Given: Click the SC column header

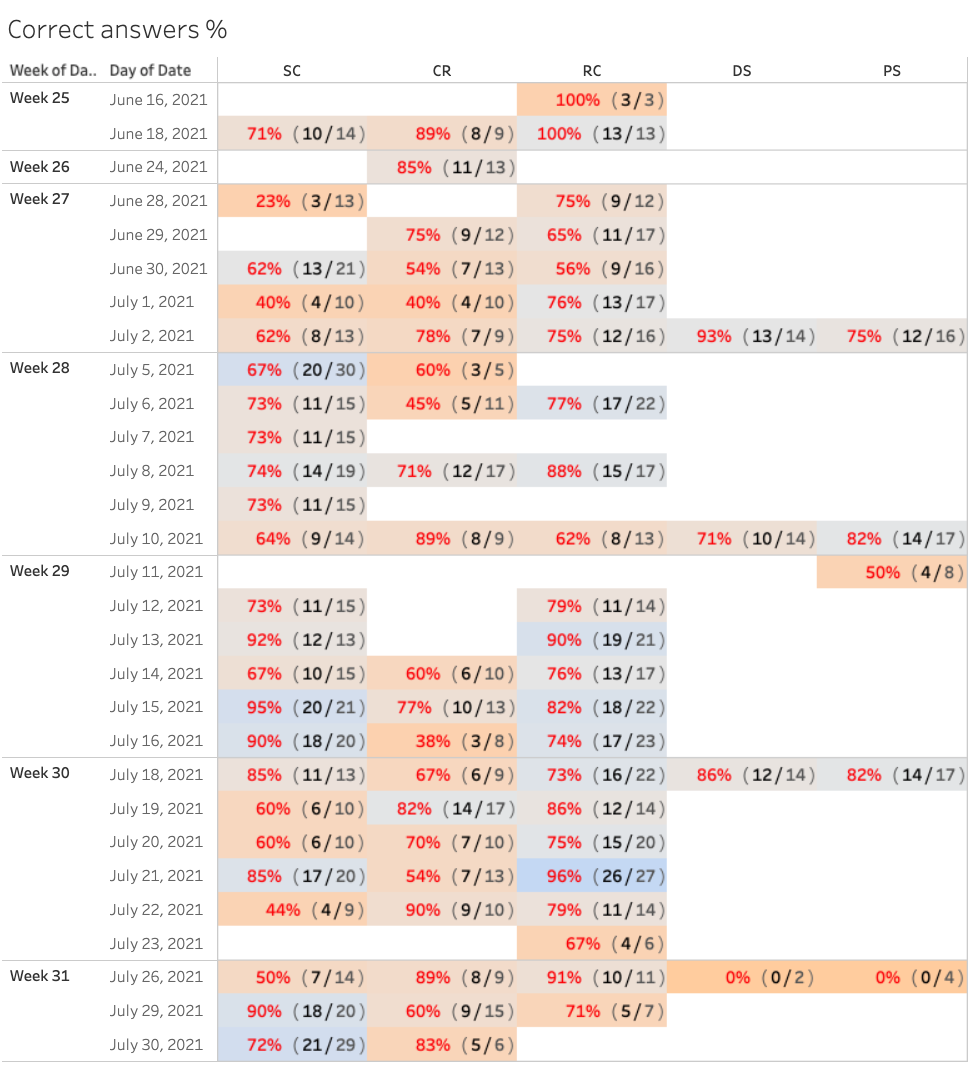Looking at the screenshot, I should (292, 70).
